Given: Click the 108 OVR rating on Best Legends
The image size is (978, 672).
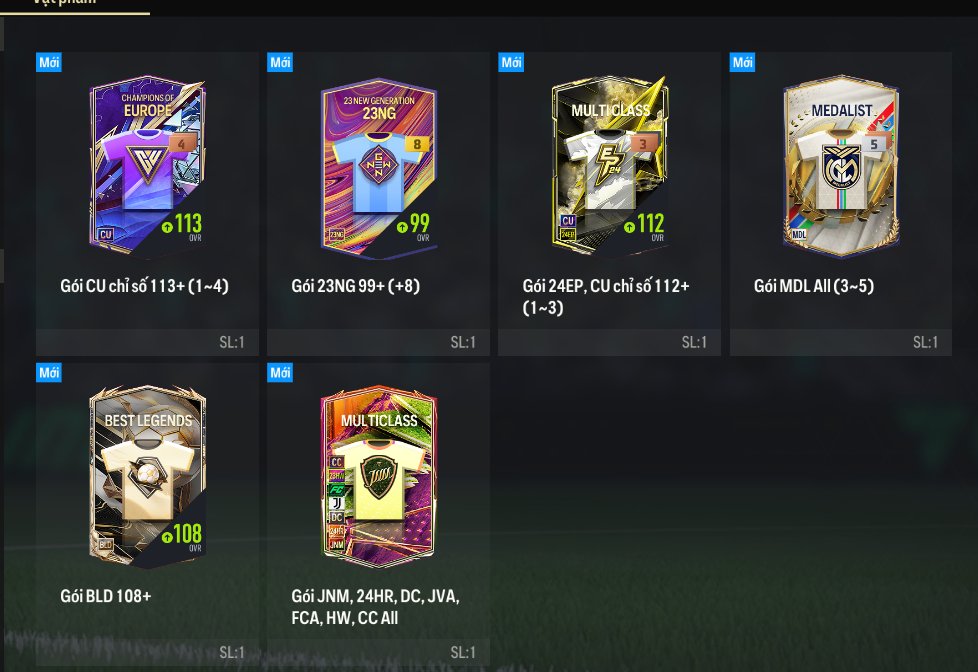Looking at the screenshot, I should 182,535.
